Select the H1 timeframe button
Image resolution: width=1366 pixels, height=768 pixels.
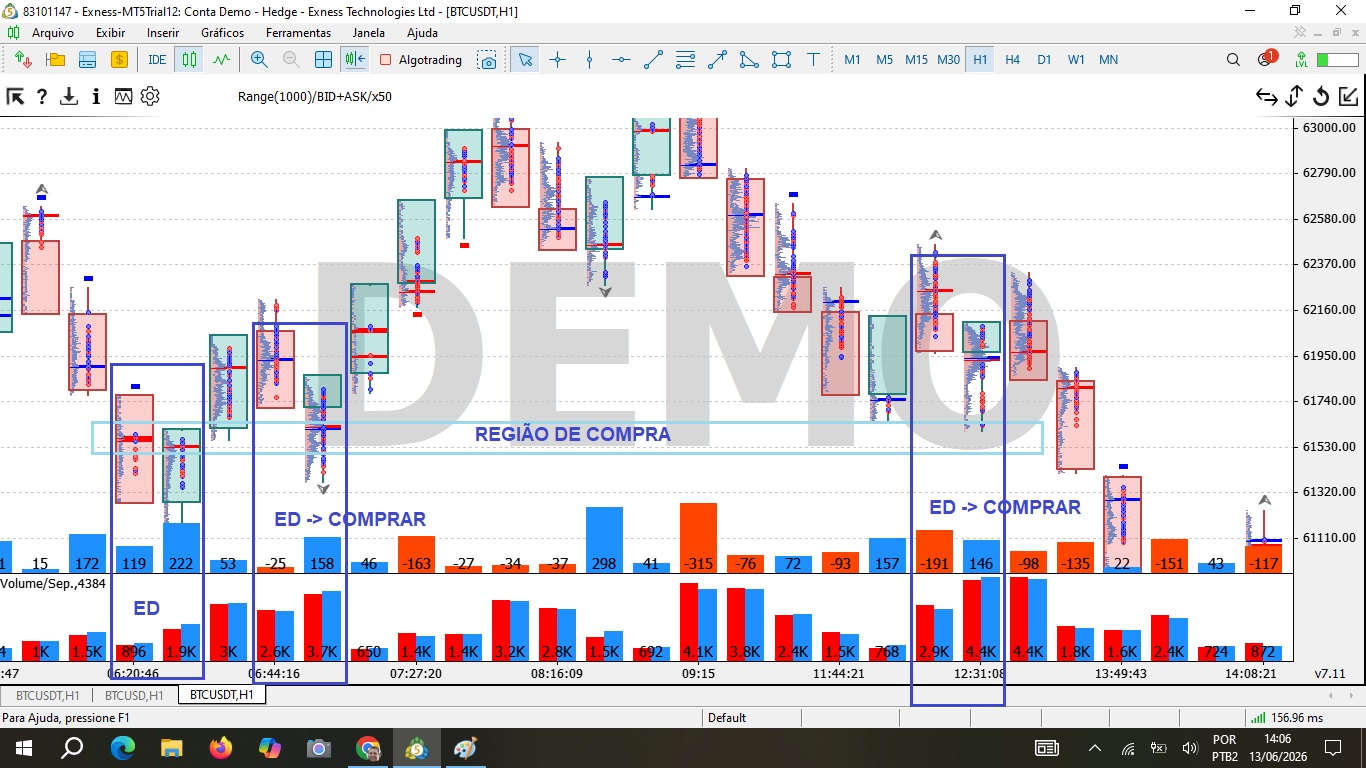tap(980, 59)
